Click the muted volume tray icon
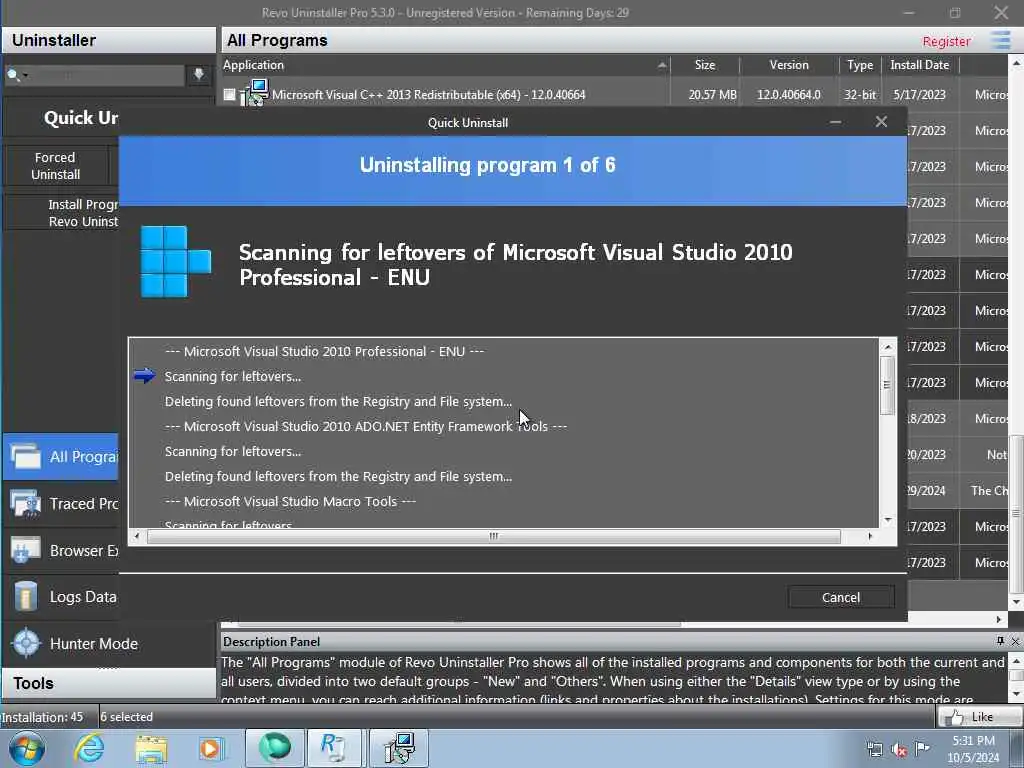 (899, 750)
